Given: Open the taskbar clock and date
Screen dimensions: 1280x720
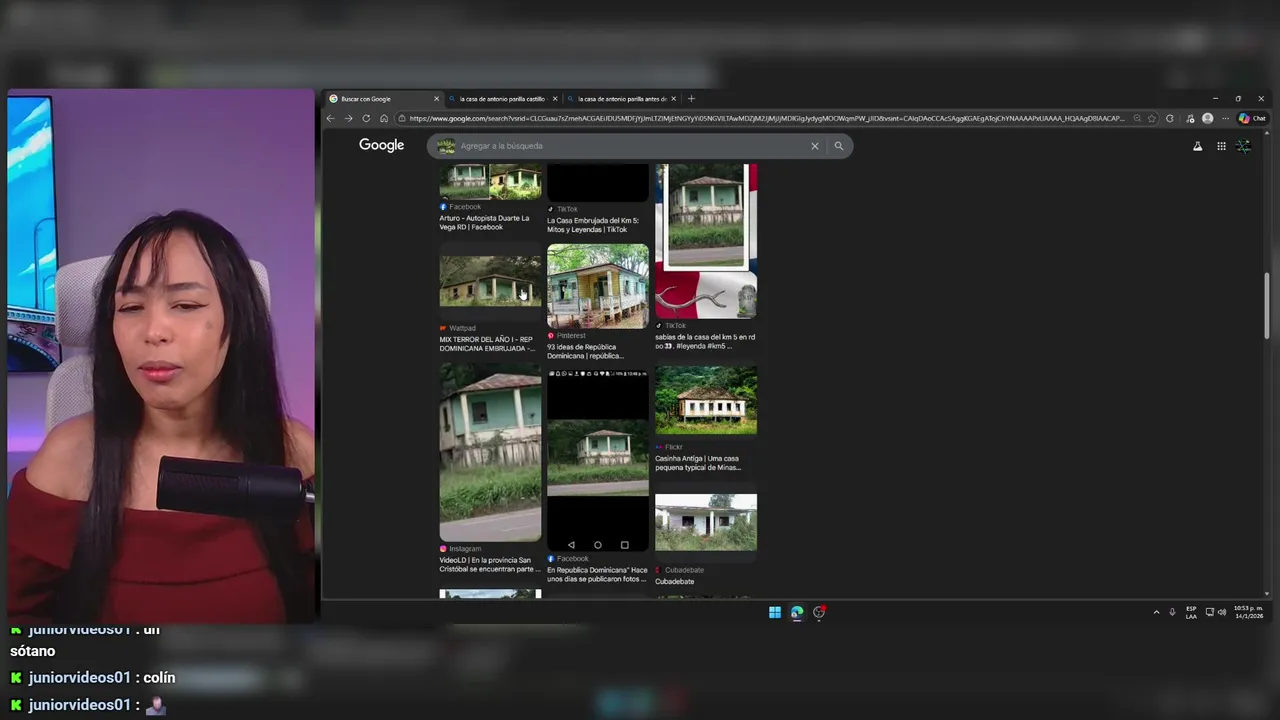Looking at the screenshot, I should [x=1248, y=612].
